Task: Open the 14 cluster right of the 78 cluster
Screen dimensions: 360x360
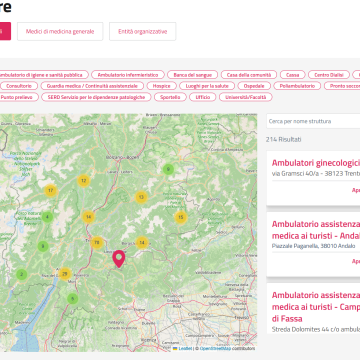Action: [x=142, y=242]
